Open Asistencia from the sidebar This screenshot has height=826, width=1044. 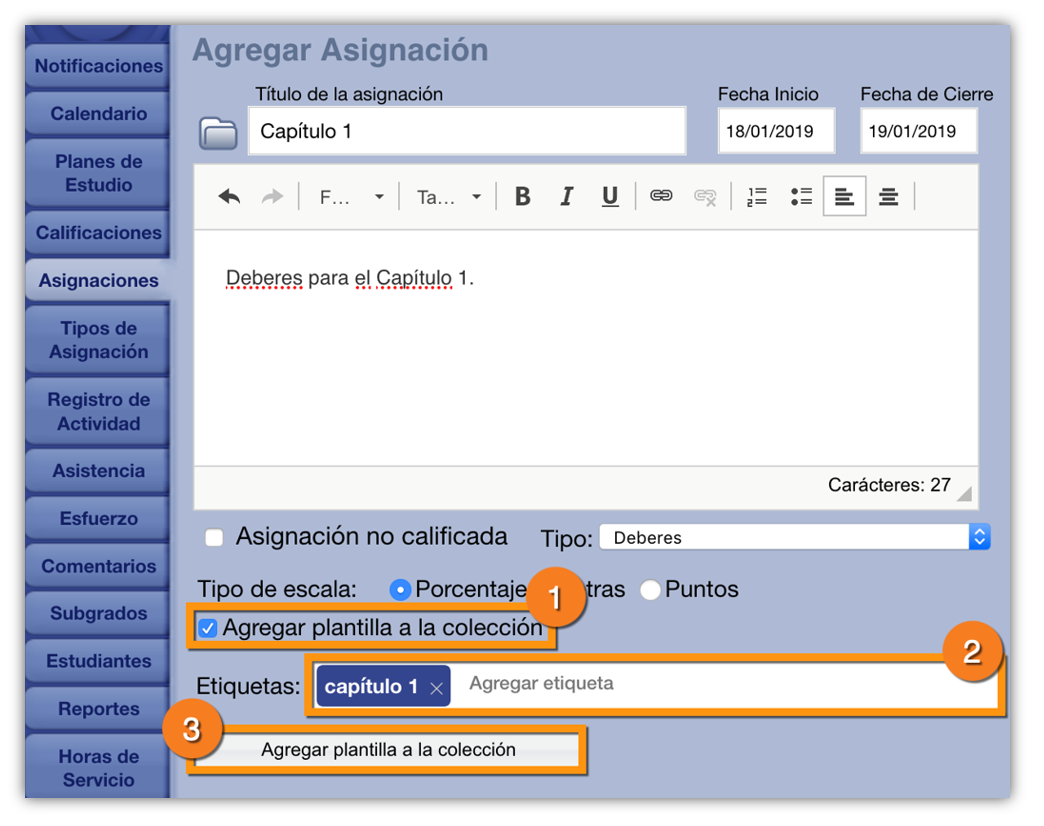98,471
